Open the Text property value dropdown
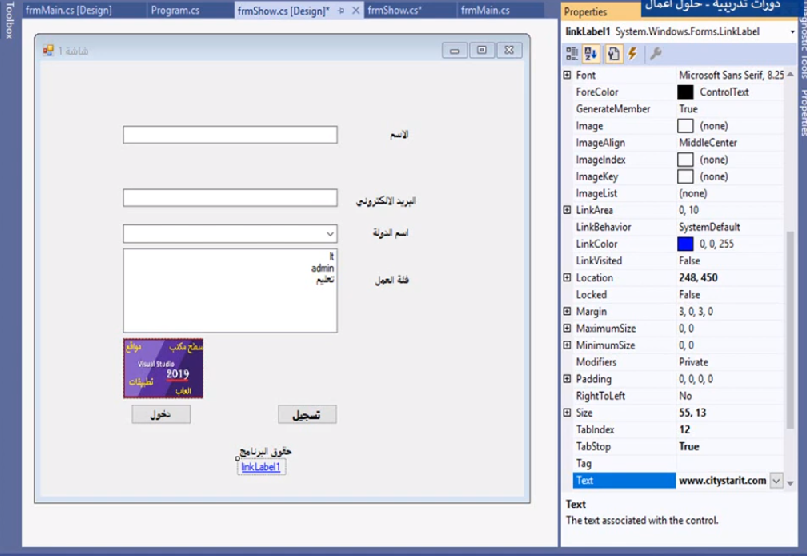The width and height of the screenshot is (807, 556). (776, 481)
